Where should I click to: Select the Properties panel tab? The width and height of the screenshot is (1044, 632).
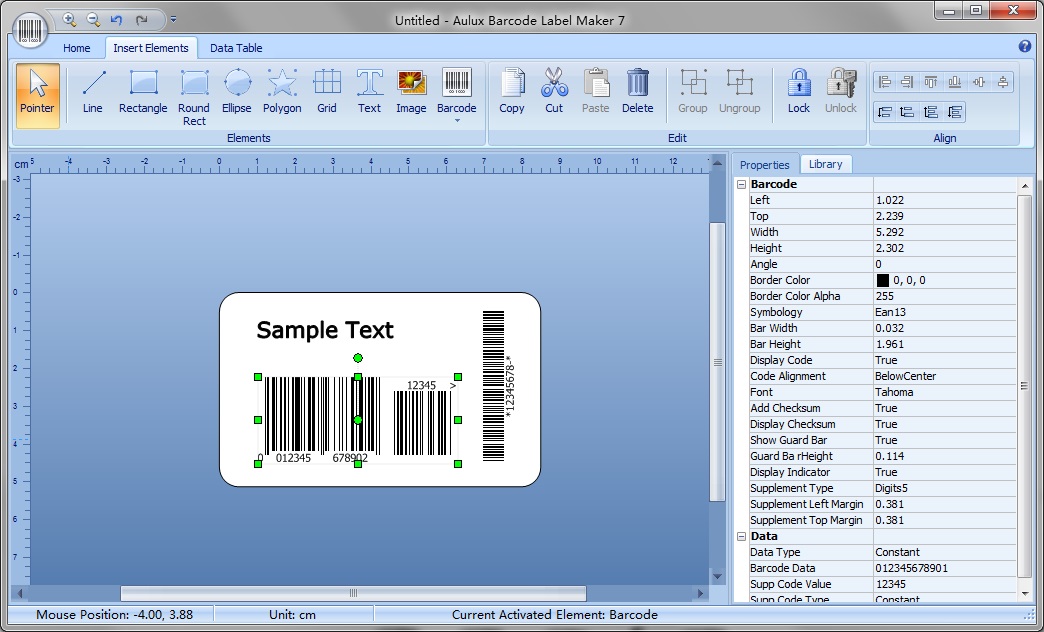click(764, 164)
